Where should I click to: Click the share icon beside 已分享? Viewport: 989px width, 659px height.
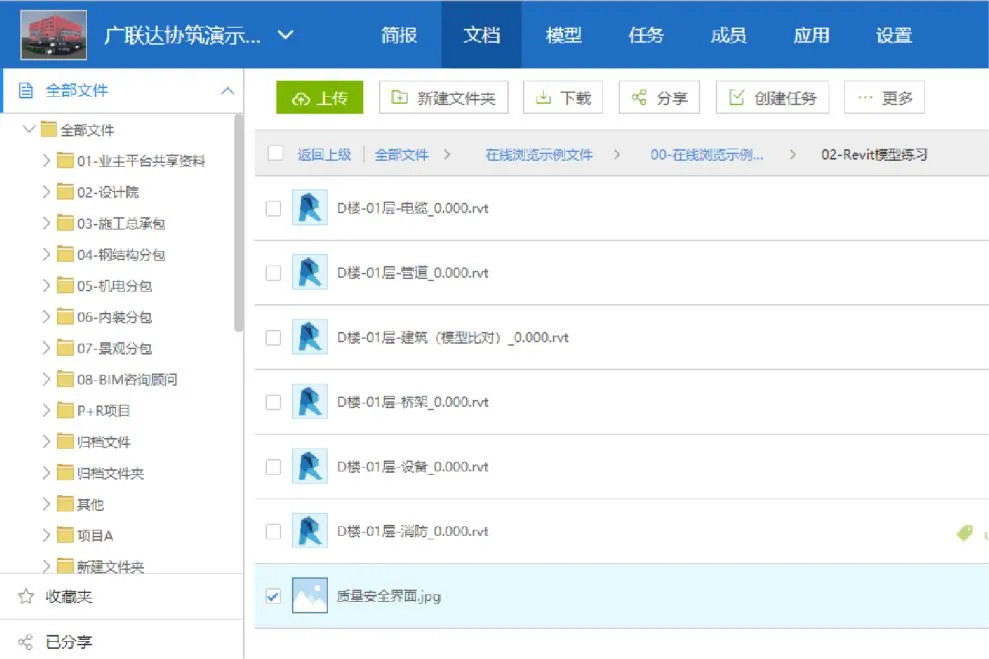(26, 642)
